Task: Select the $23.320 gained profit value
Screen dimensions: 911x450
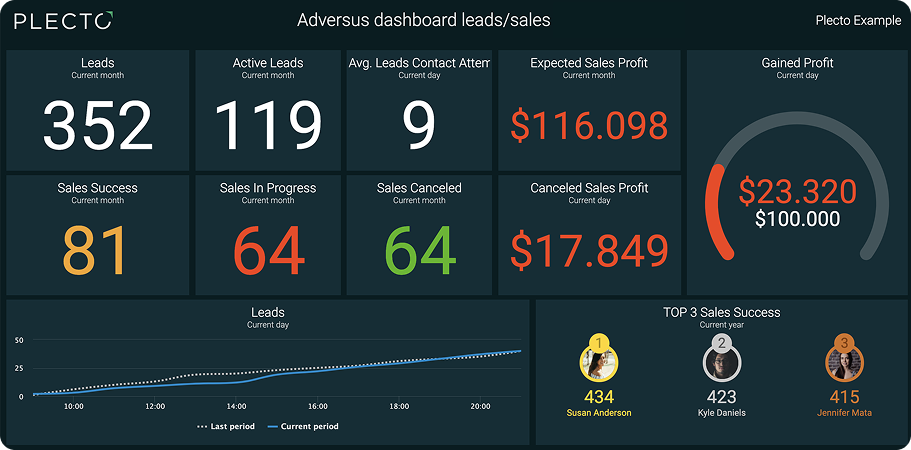Action: click(x=797, y=191)
